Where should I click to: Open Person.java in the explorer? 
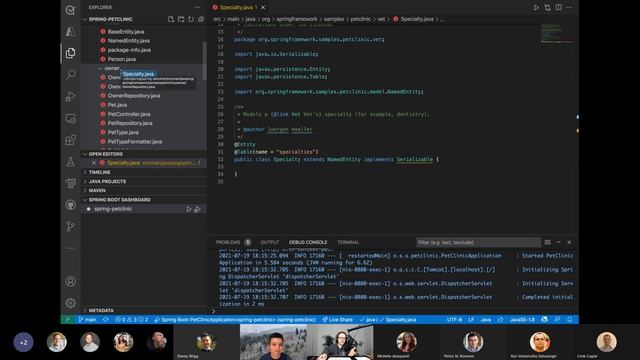pos(122,59)
